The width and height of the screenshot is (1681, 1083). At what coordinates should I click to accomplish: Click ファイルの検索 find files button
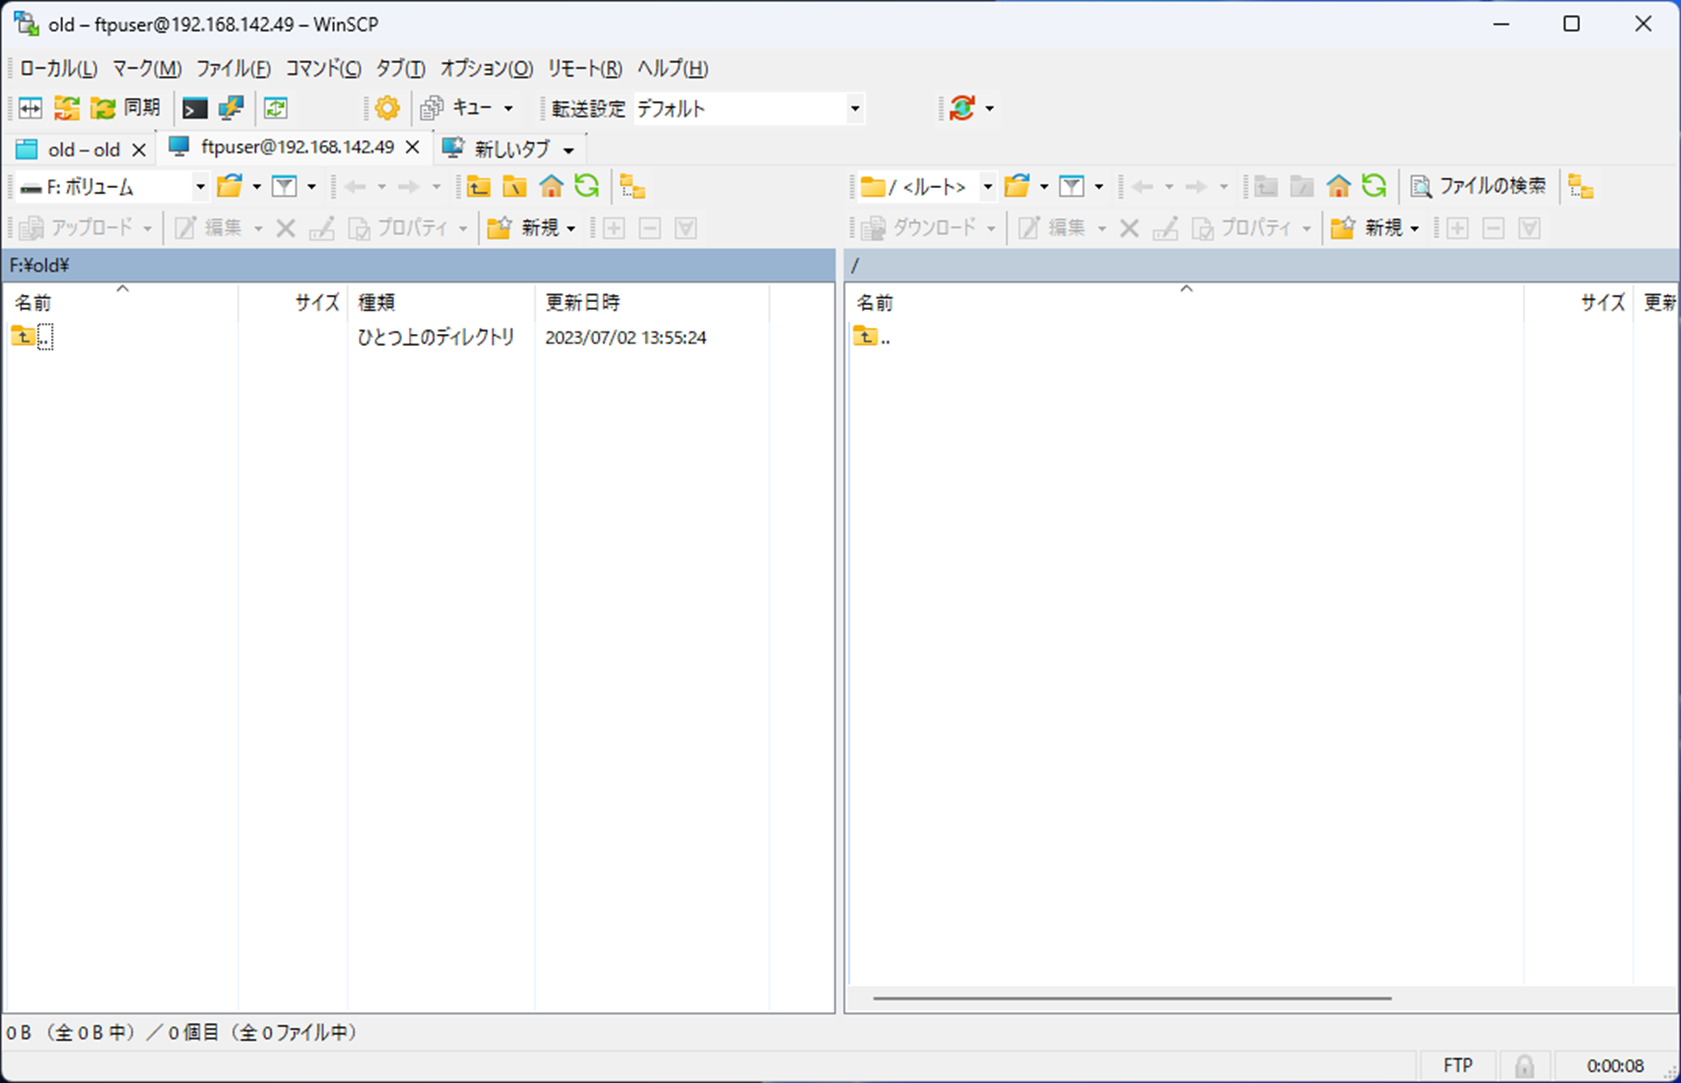tap(1478, 186)
